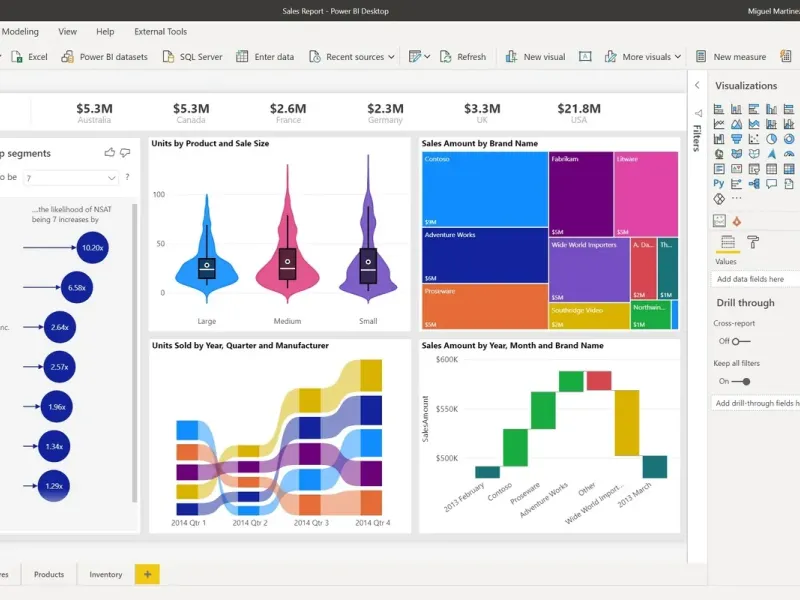Open the External Tools ribbon tab
Viewport: 800px width, 600px height.
click(160, 32)
